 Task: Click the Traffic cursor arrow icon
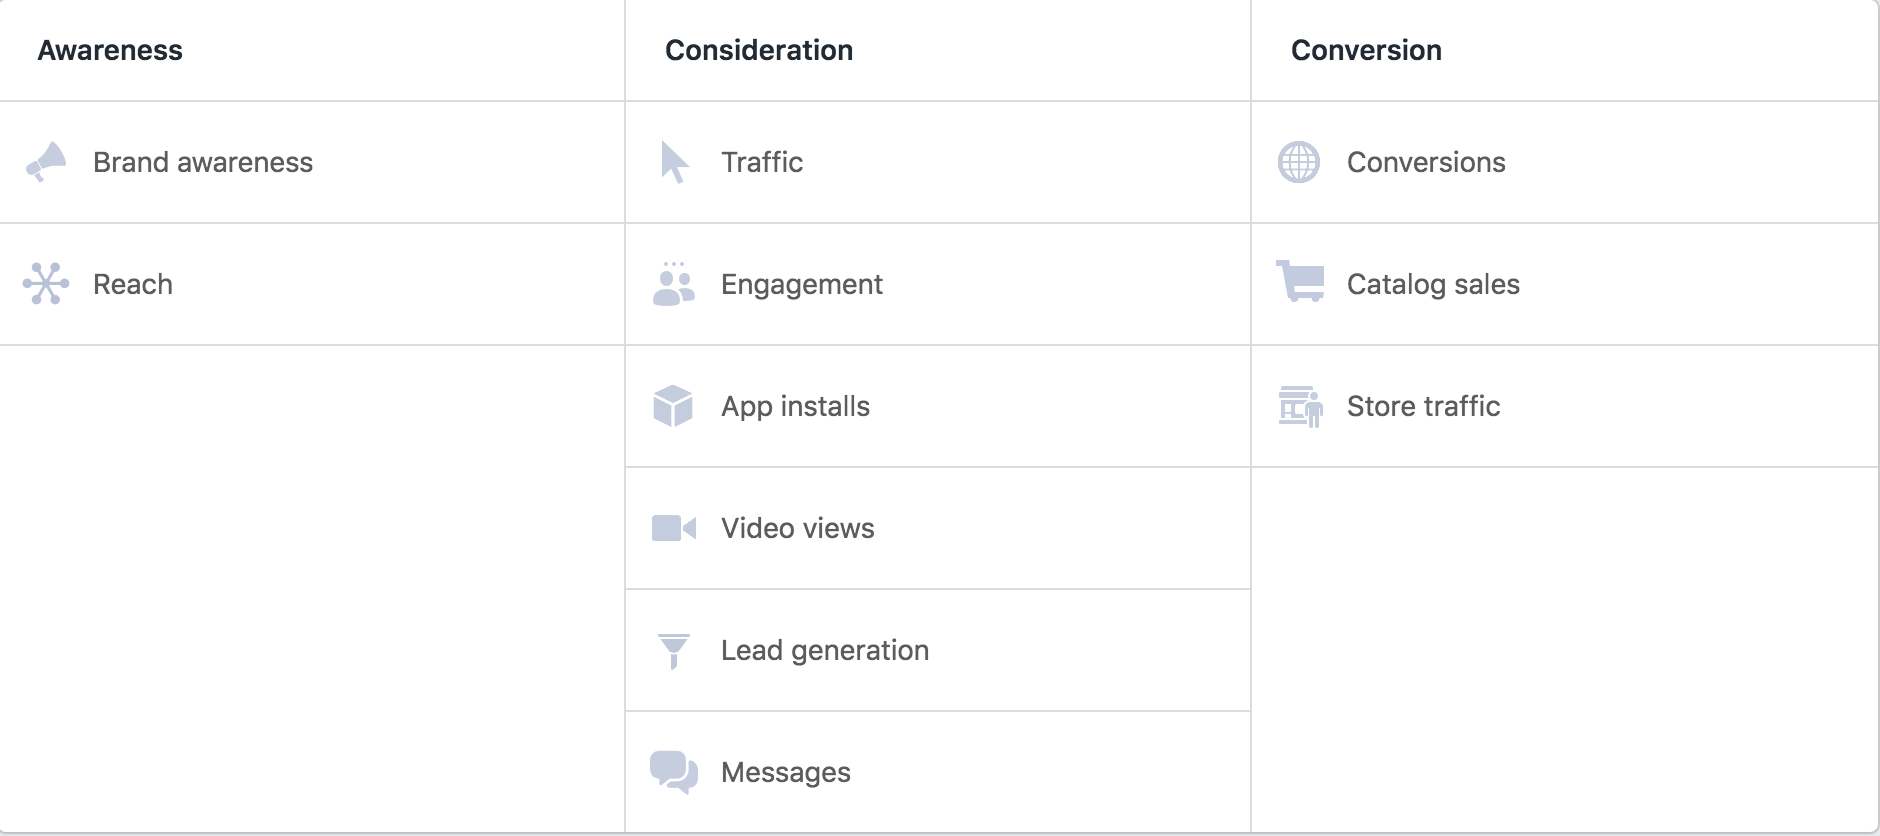coord(674,162)
